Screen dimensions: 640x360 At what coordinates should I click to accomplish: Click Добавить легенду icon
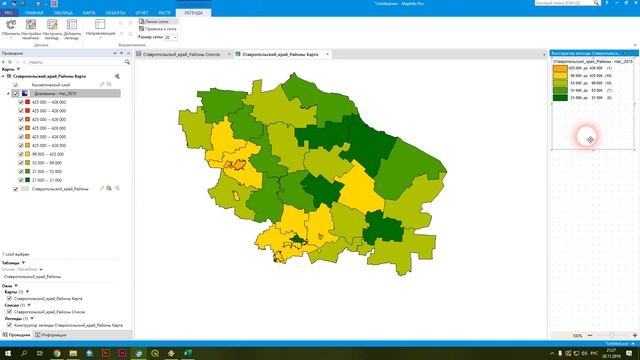click(x=72, y=24)
